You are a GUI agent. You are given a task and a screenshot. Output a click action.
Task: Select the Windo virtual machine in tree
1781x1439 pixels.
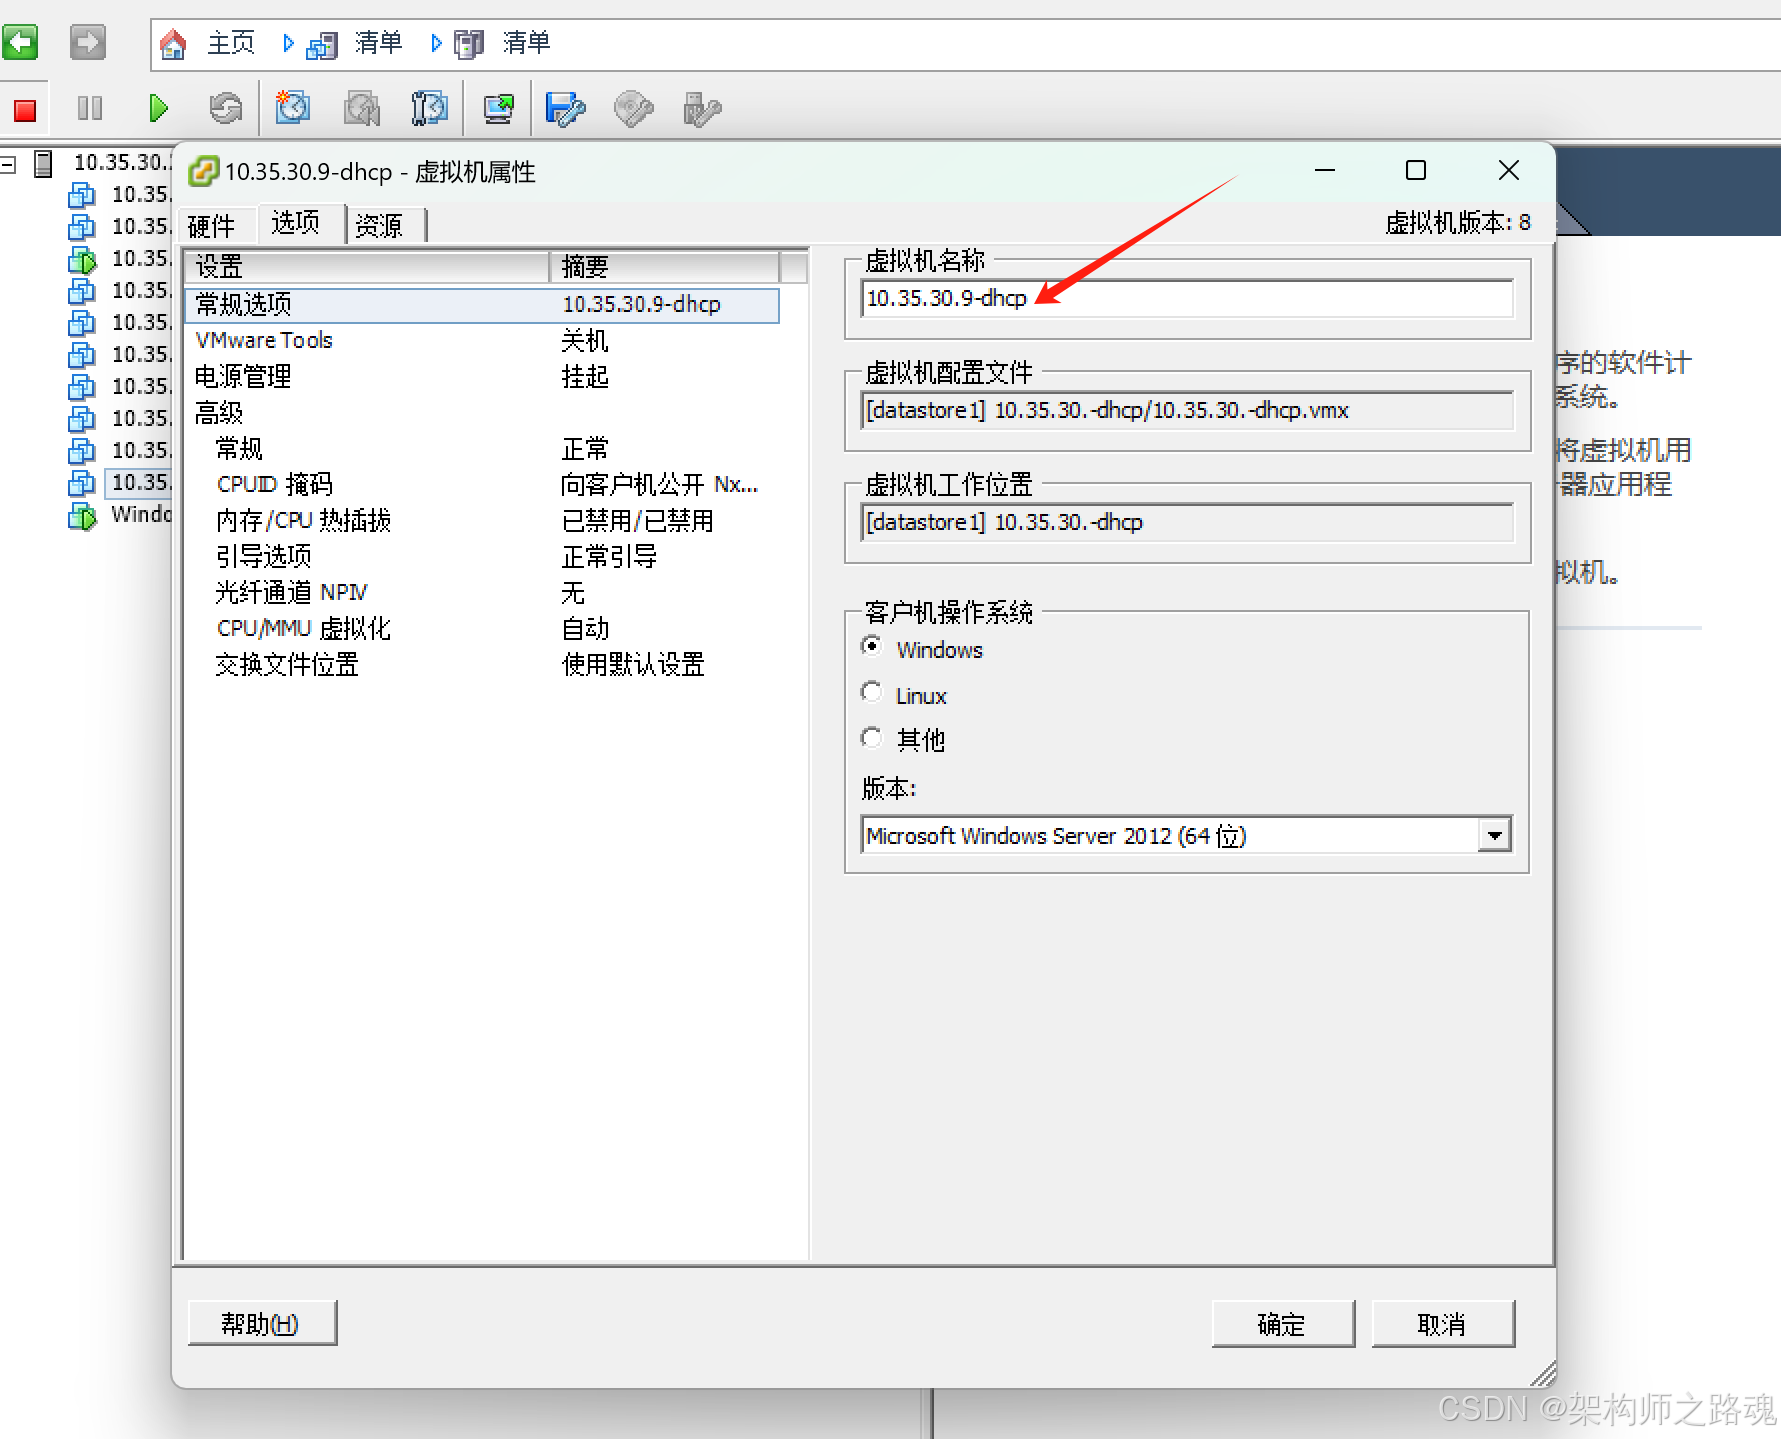(141, 514)
